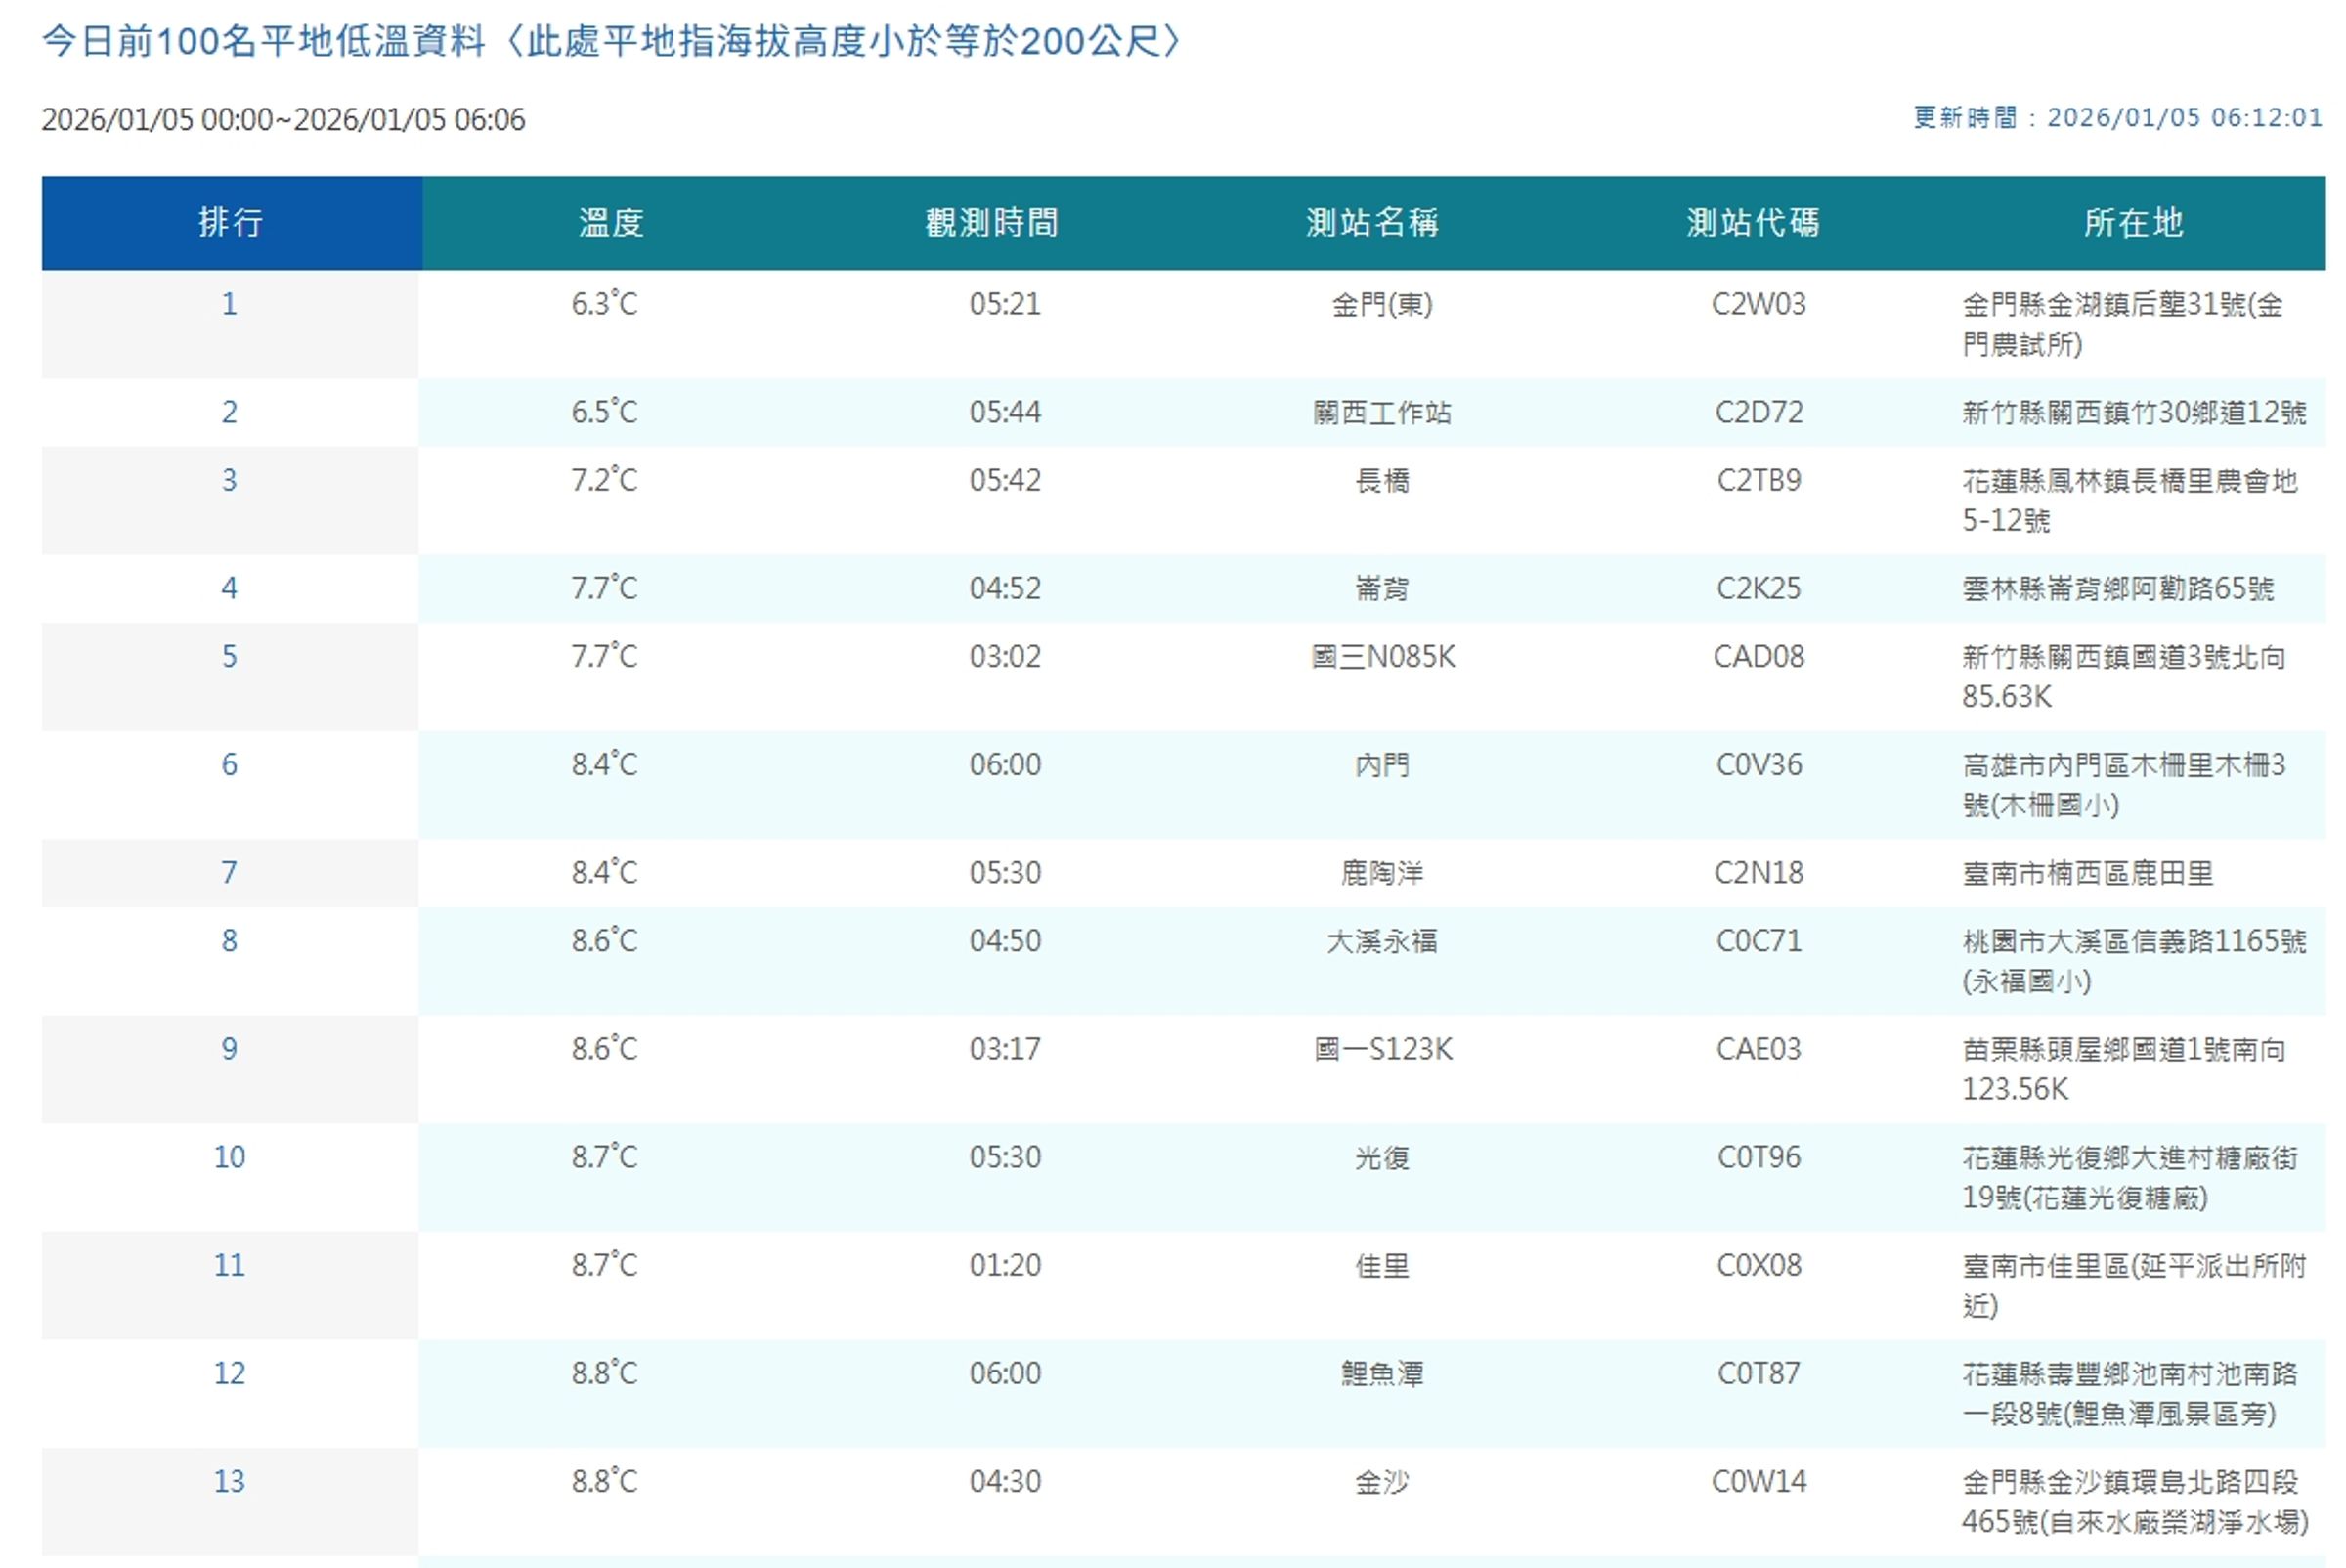Click observation time 05:44
2346x1568 pixels.
[1005, 412]
